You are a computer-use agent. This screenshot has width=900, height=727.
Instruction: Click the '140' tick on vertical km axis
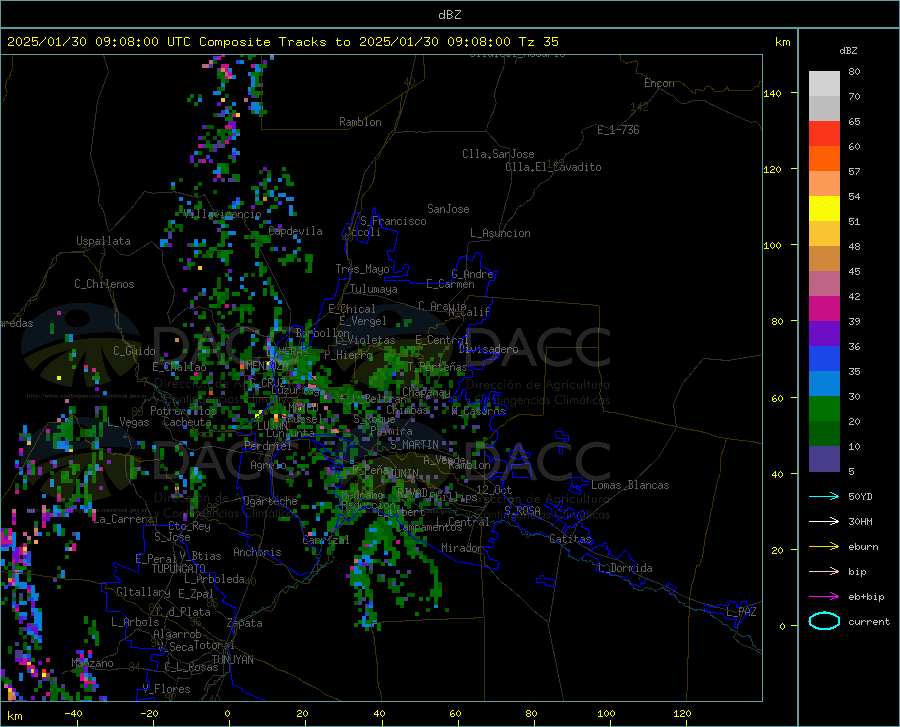[772, 93]
